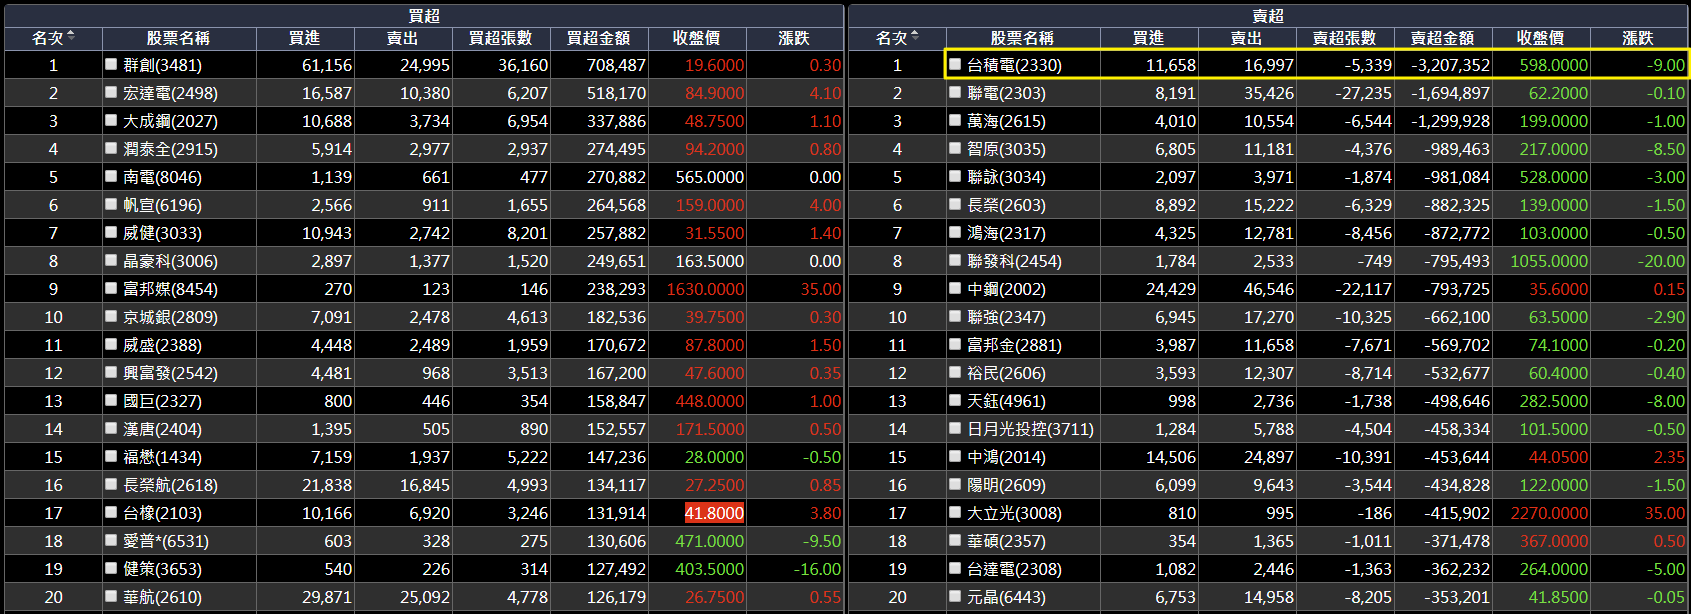Select 漲跌 header in 買超 table
Viewport: 1691px width, 614px height.
click(795, 38)
